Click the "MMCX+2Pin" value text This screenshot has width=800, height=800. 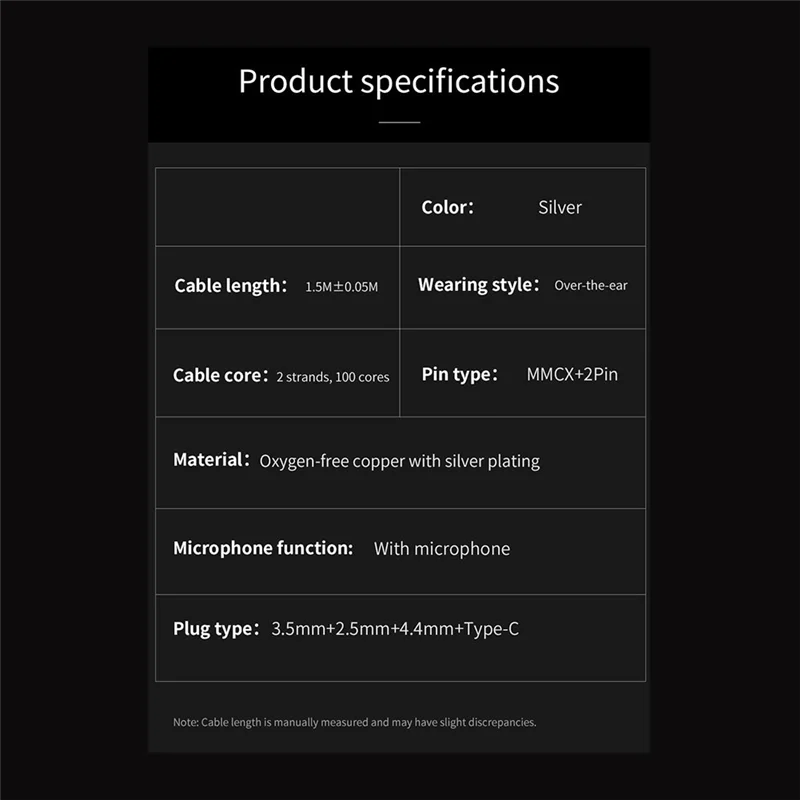(572, 375)
